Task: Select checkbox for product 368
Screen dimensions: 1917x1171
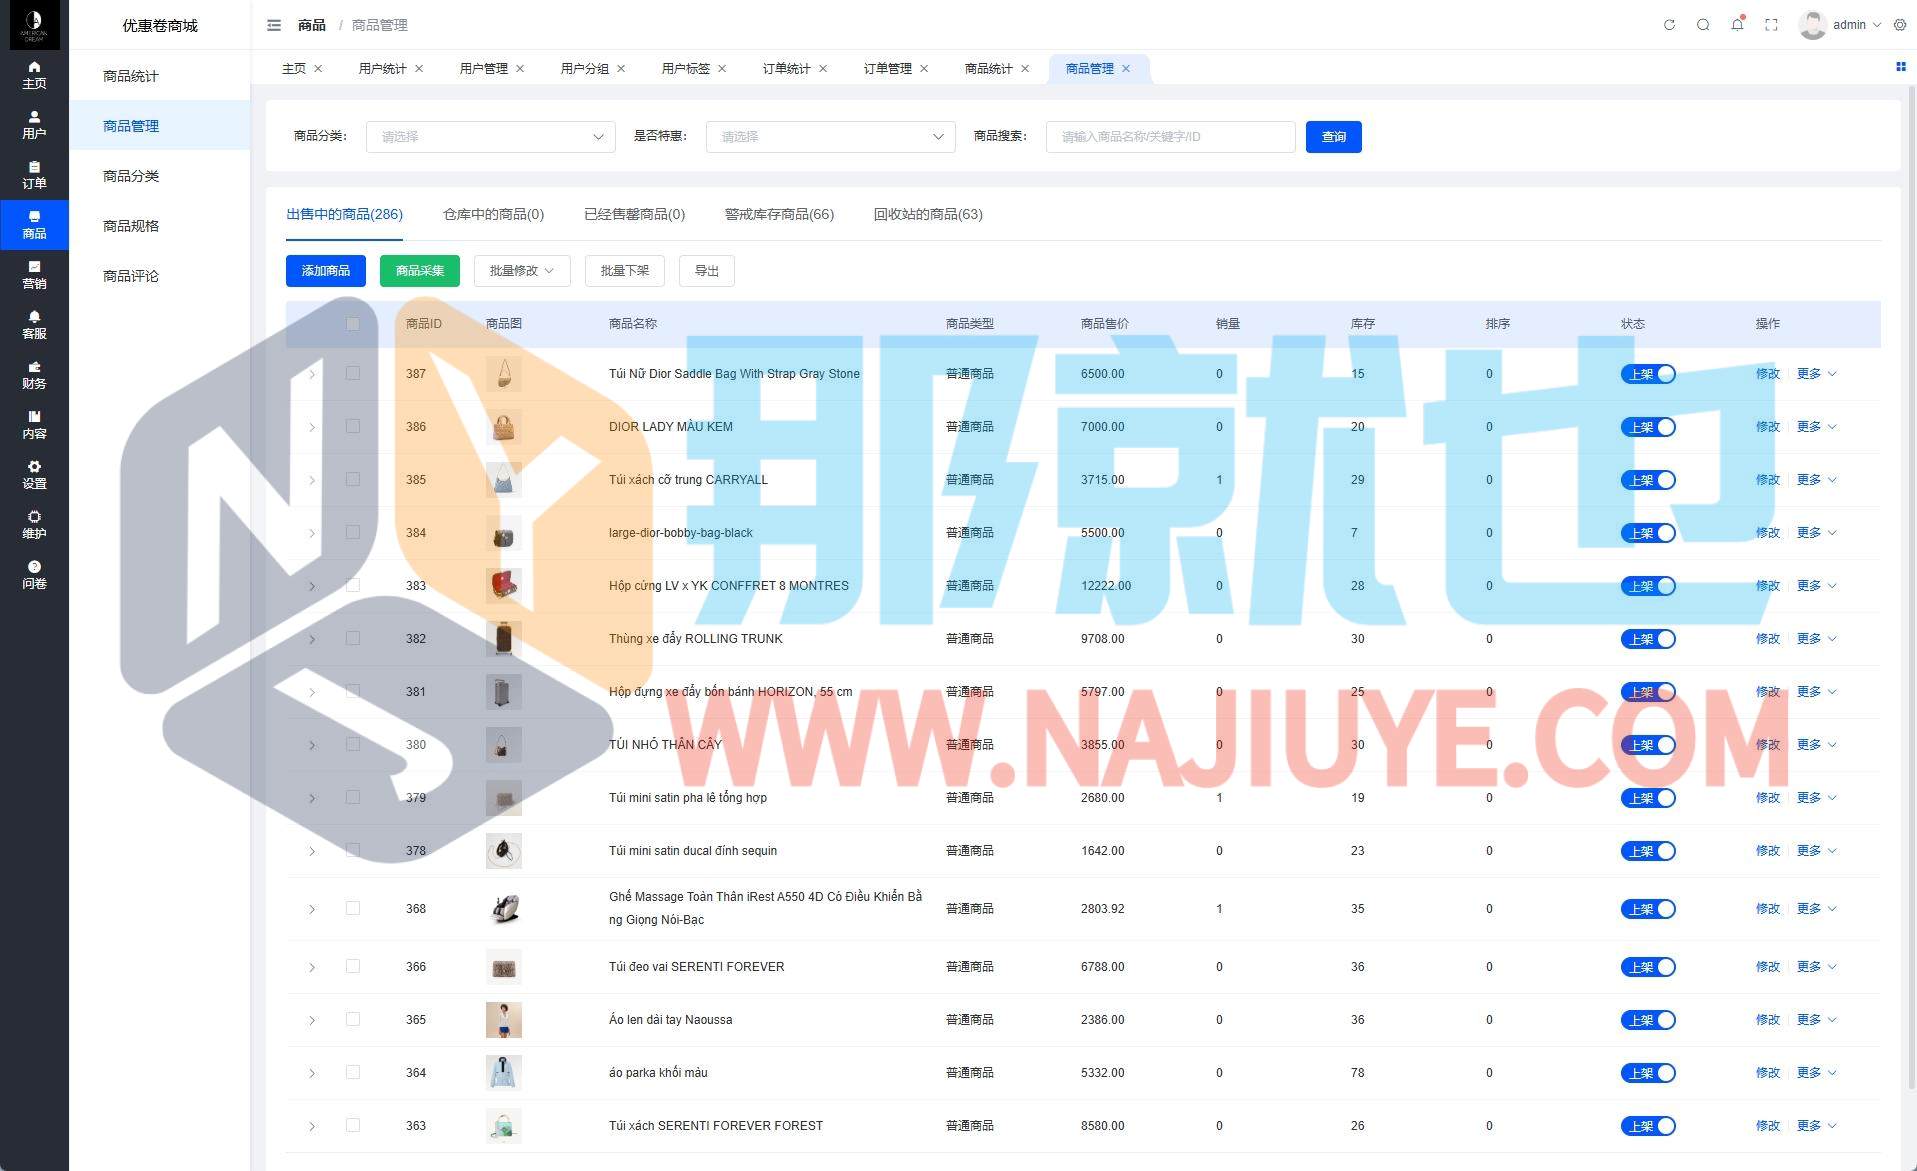Action: [352, 908]
